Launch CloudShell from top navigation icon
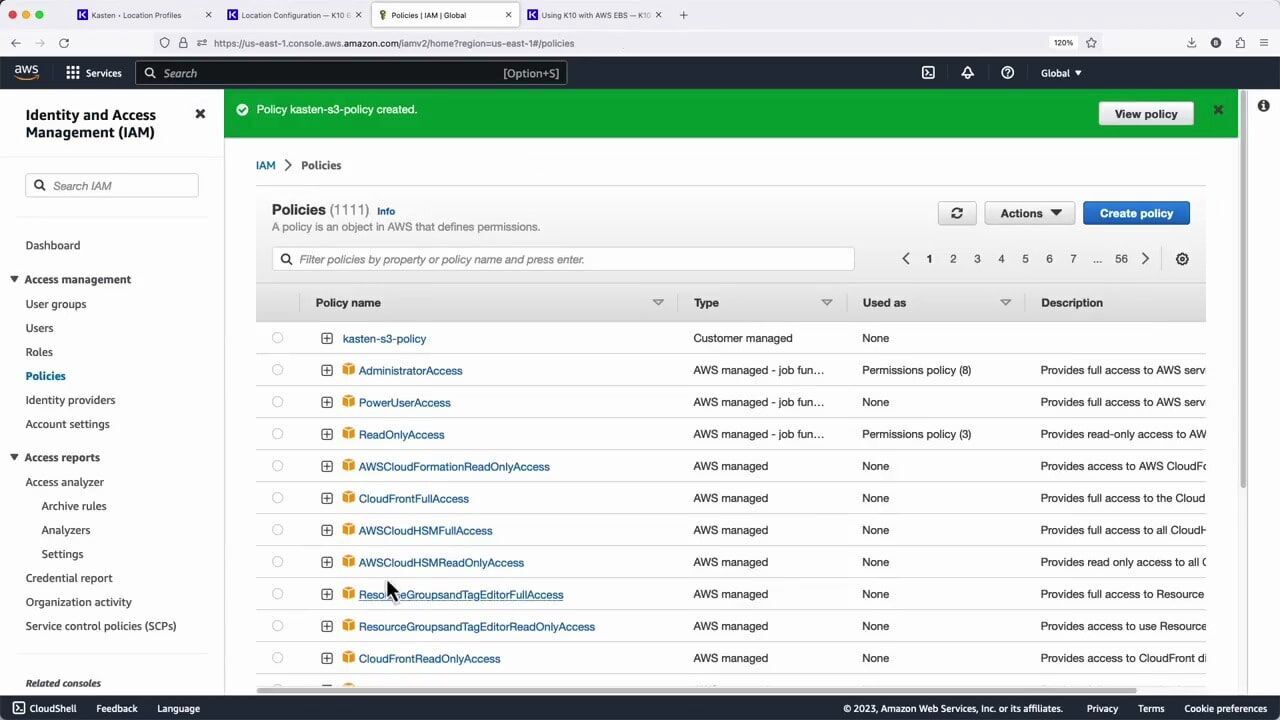The image size is (1280, 720). [x=928, y=73]
